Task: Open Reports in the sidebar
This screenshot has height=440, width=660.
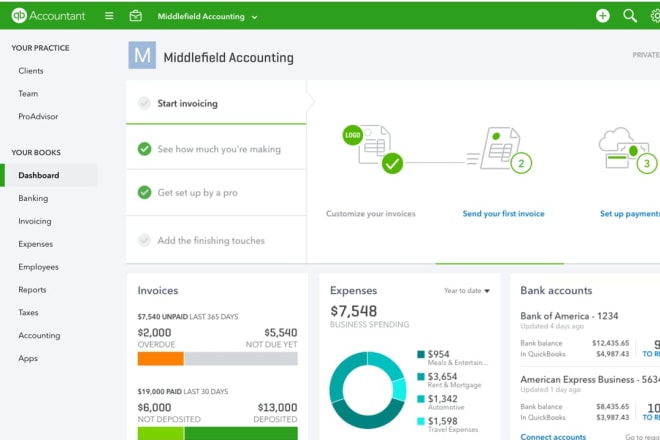Action: 32,290
